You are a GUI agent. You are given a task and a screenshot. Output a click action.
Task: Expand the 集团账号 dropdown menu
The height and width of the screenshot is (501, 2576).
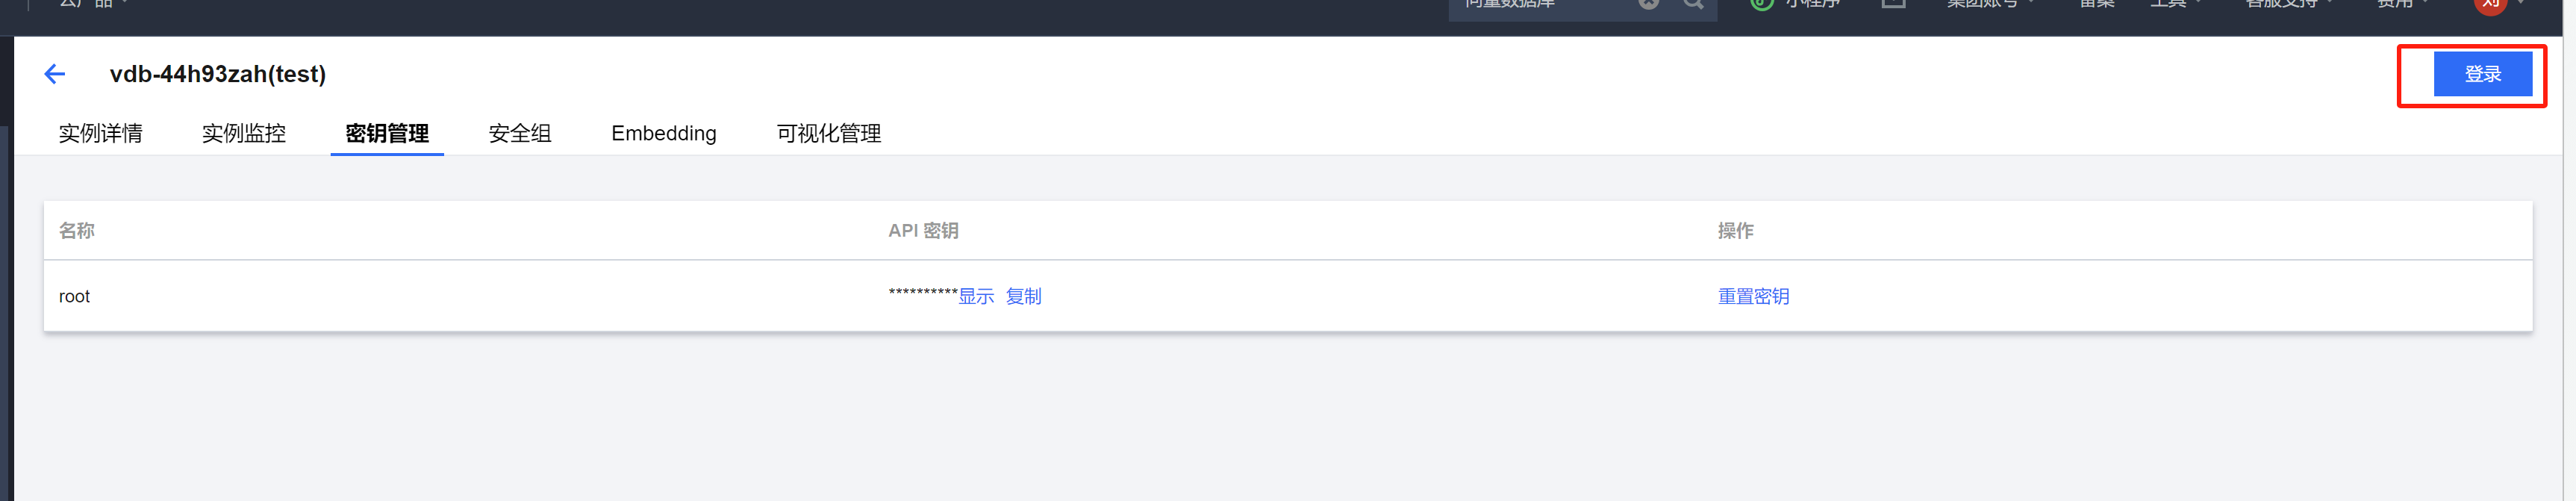(1989, 4)
